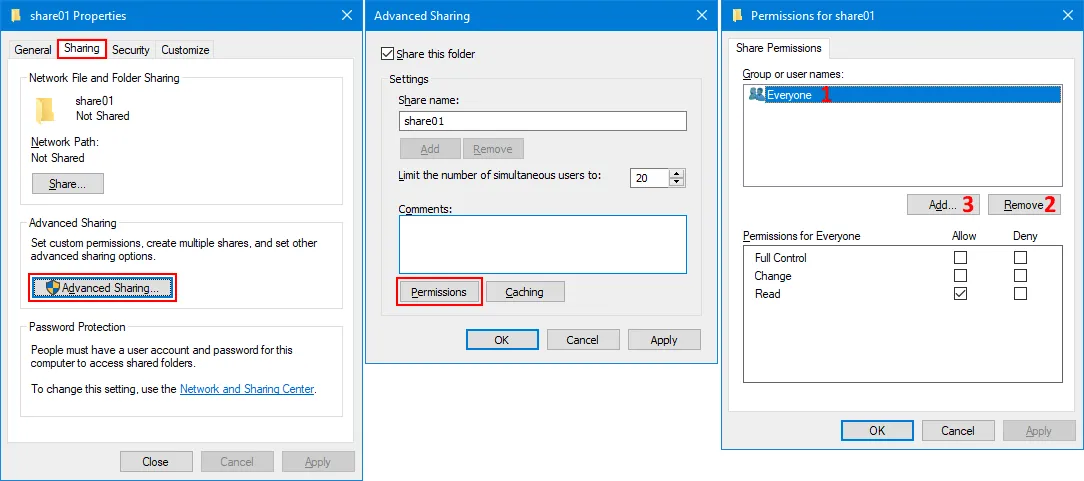
Task: Click folder icon in Permissions title bar
Action: (x=737, y=16)
